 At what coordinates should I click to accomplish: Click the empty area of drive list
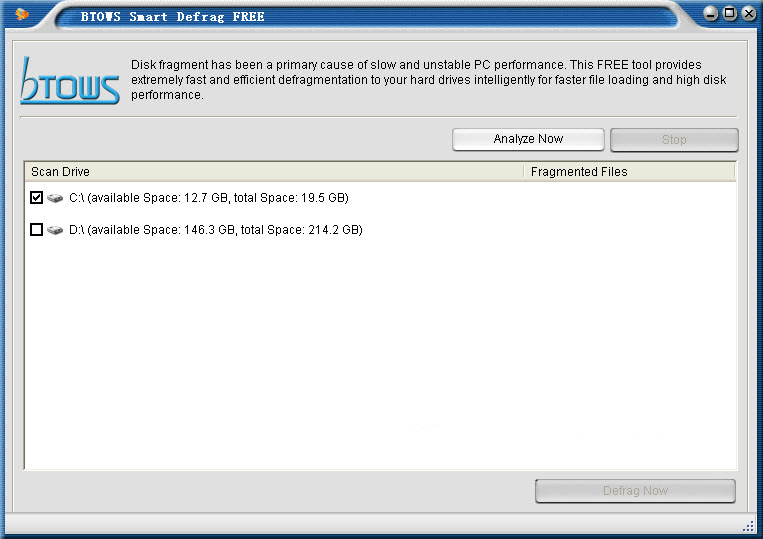pyautogui.click(x=380, y=360)
